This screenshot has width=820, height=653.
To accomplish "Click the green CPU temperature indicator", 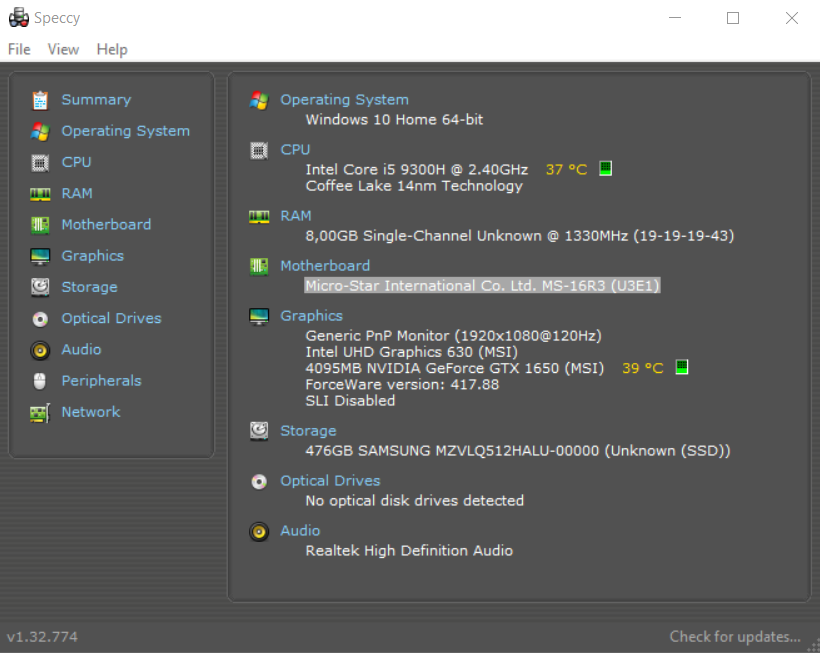I will click(x=605, y=169).
